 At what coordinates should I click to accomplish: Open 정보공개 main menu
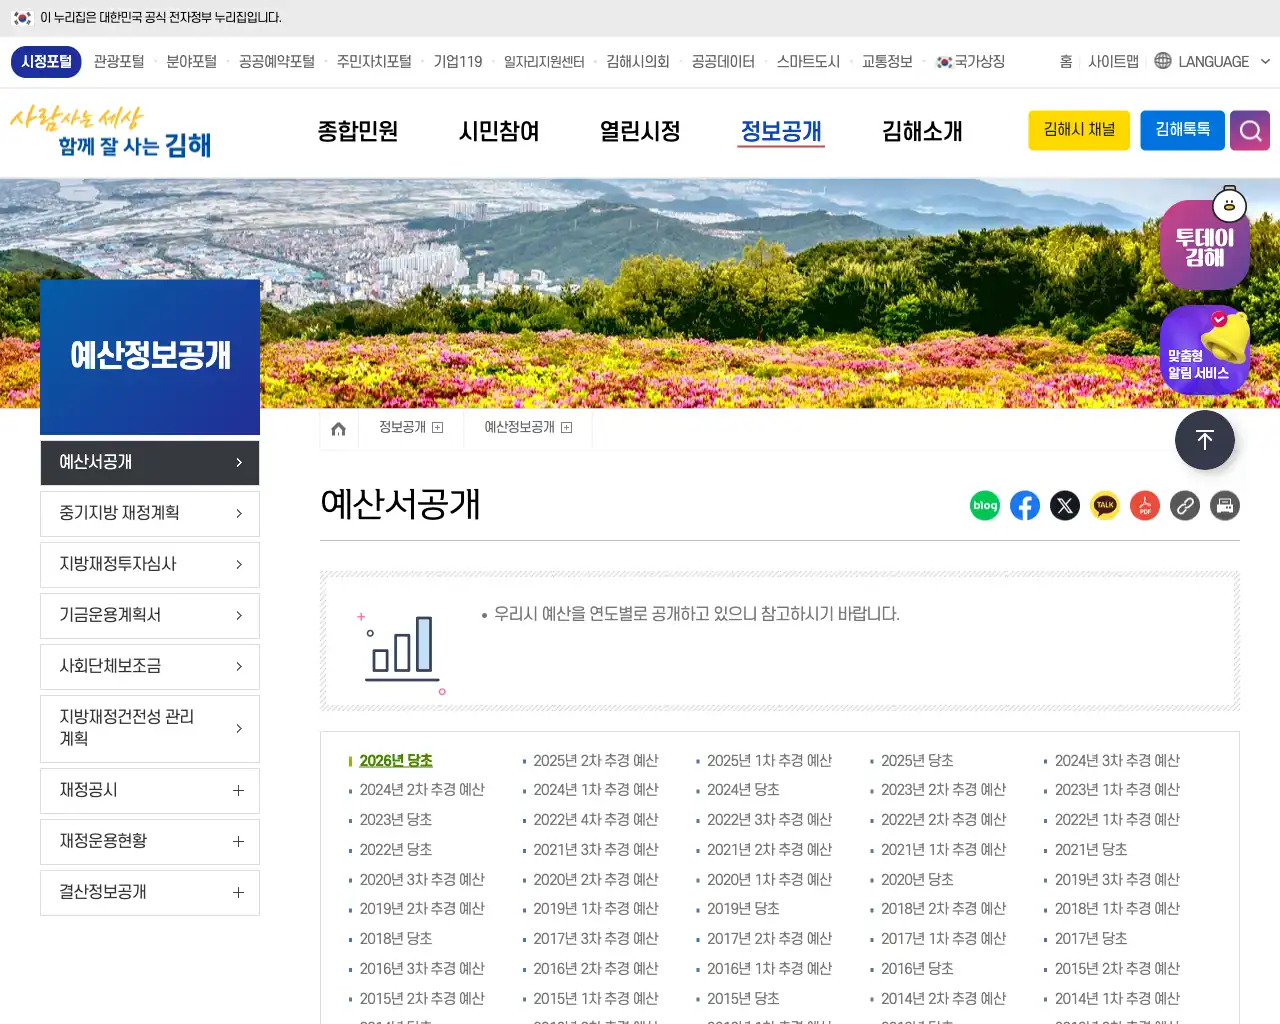pyautogui.click(x=781, y=131)
